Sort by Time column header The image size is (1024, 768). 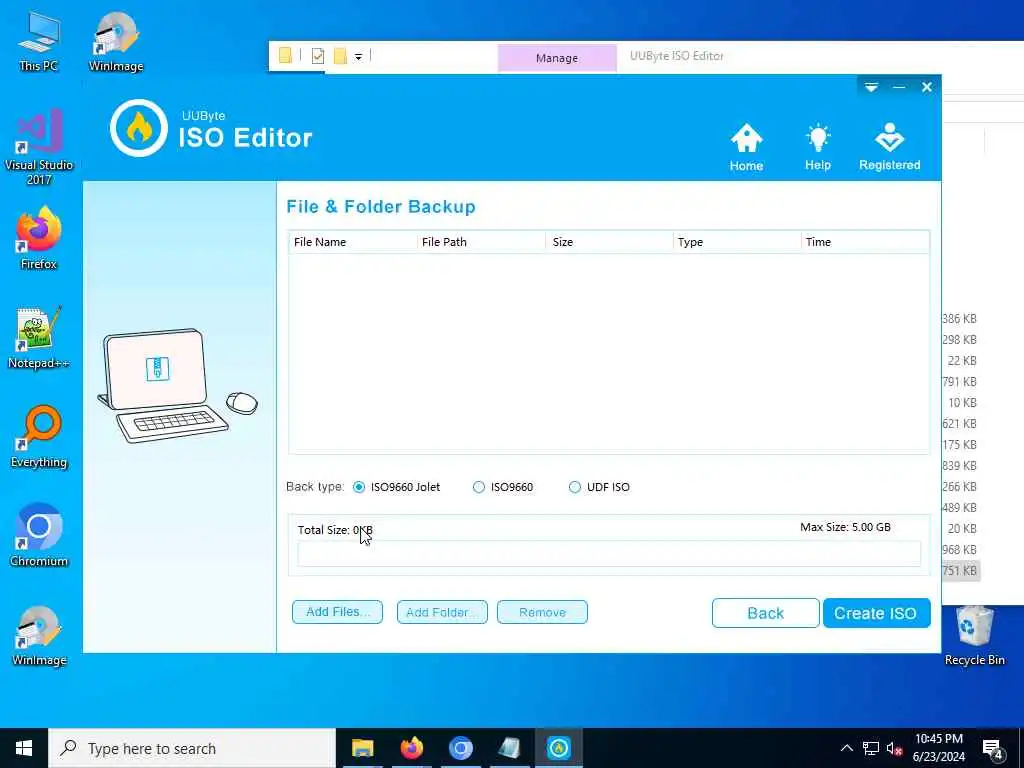point(865,242)
